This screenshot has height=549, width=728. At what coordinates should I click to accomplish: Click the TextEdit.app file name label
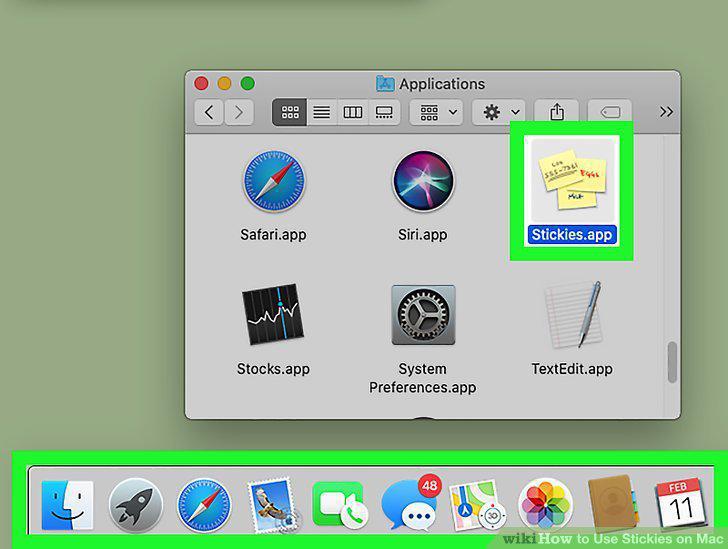tap(572, 369)
